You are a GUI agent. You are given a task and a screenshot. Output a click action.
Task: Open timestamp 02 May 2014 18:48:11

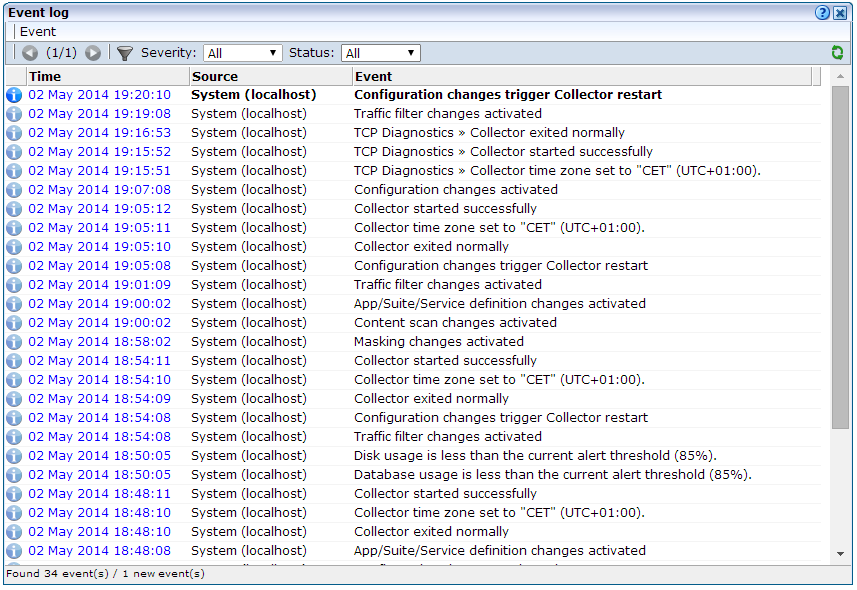coord(99,494)
